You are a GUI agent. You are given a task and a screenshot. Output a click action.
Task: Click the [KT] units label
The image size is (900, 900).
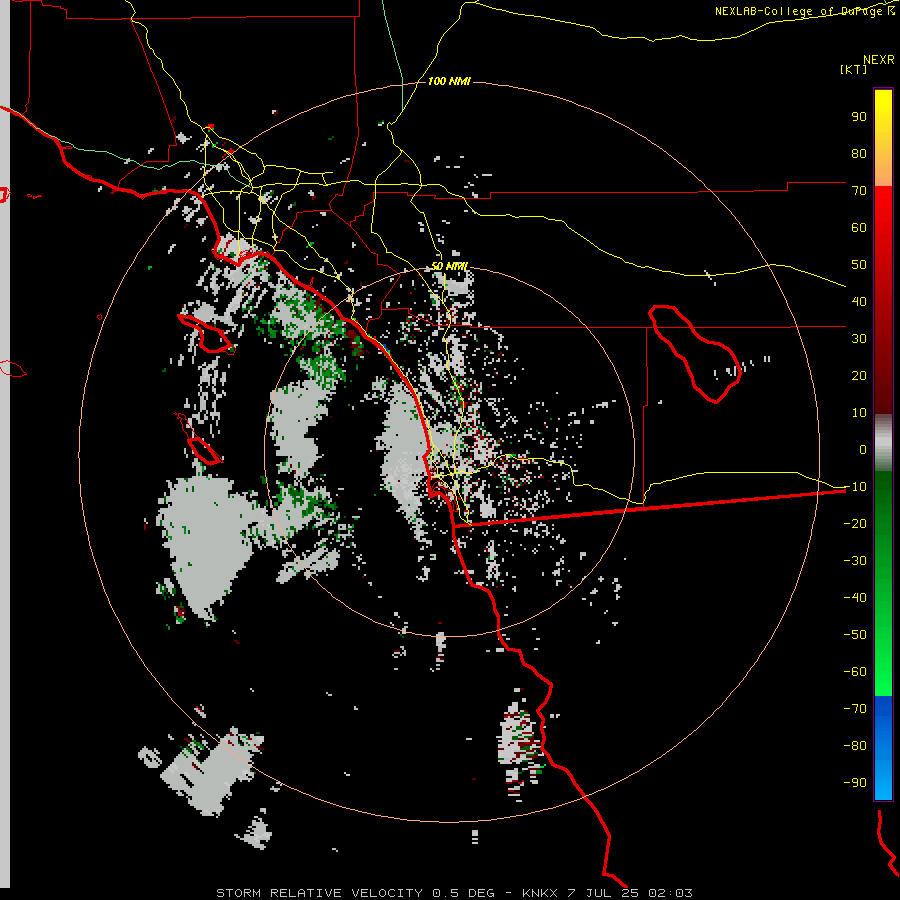[x=853, y=69]
